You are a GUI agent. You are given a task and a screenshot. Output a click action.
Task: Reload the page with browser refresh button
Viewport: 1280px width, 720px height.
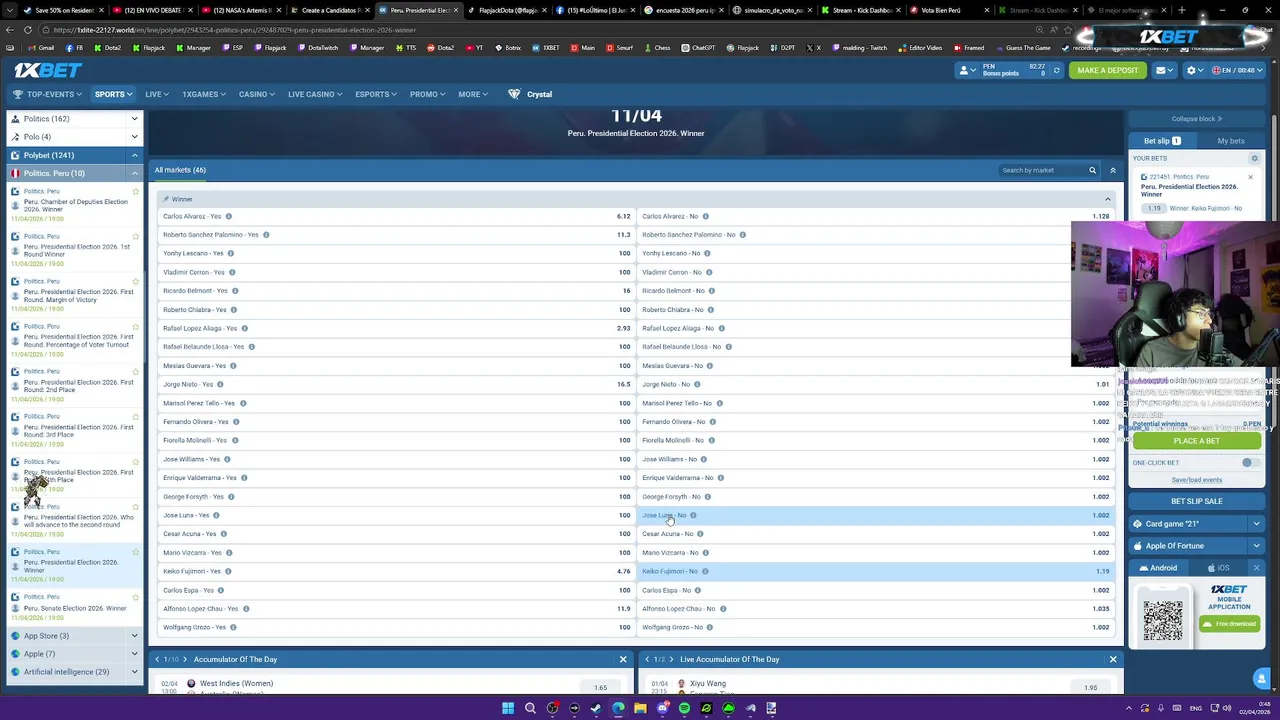coord(28,30)
